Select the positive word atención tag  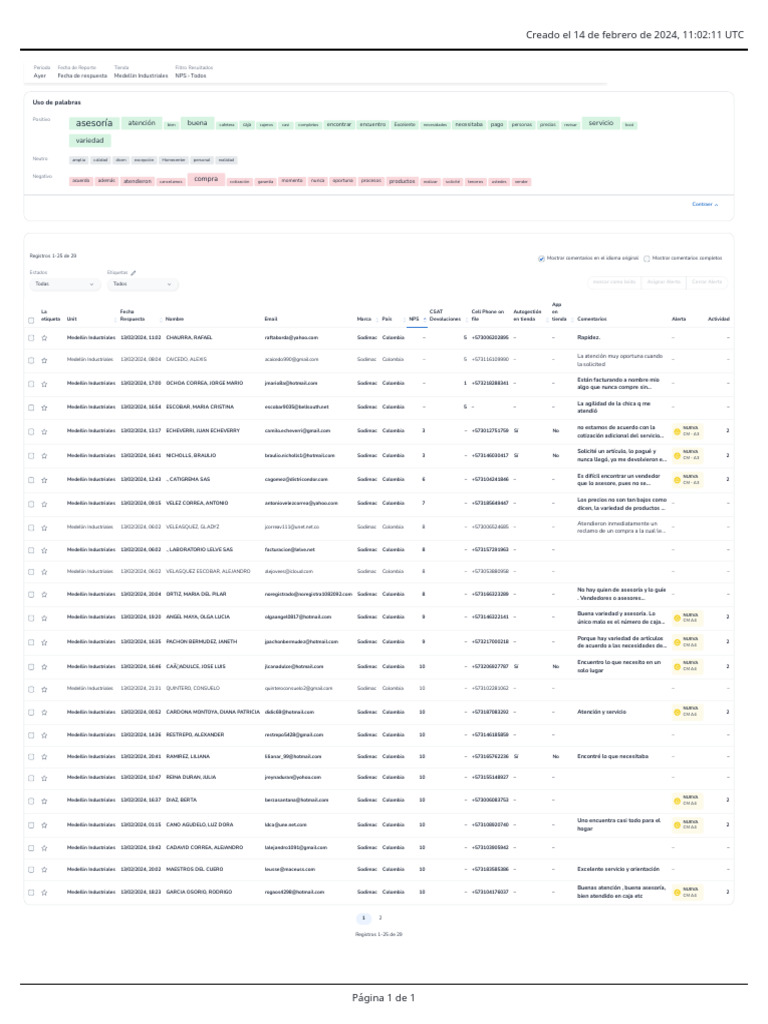[x=142, y=123]
